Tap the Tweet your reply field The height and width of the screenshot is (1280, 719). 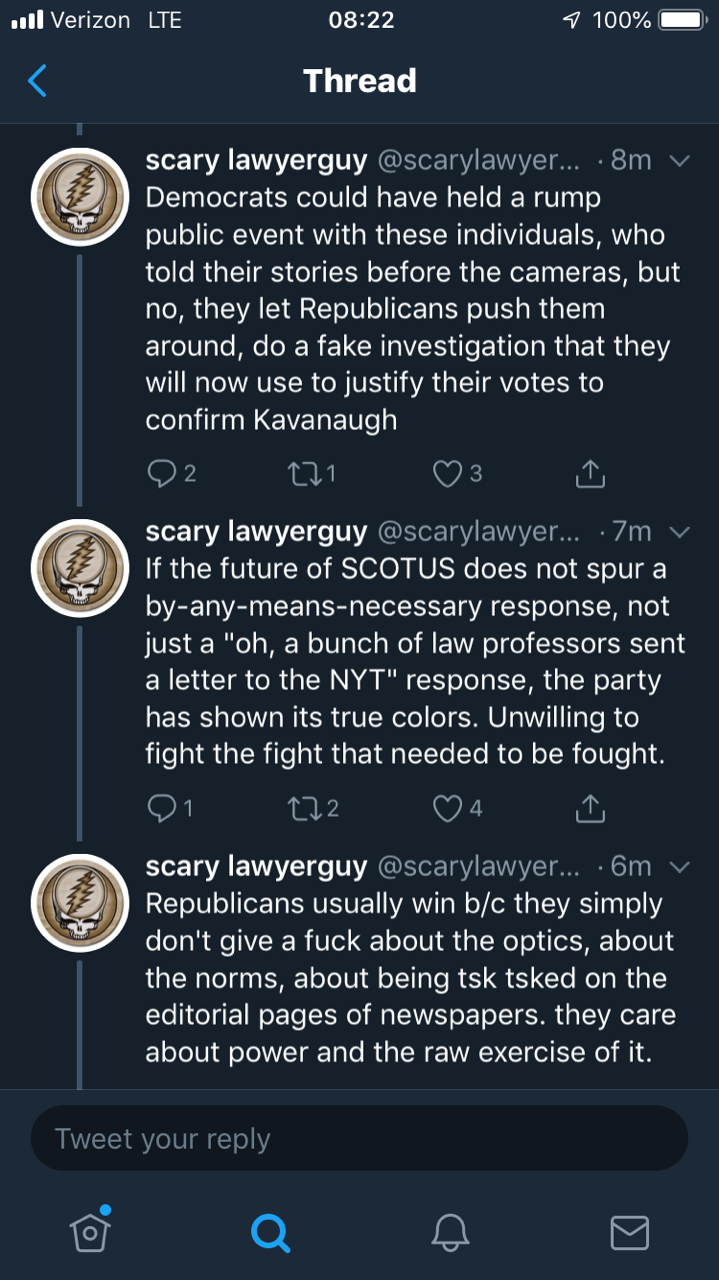[x=359, y=1138]
